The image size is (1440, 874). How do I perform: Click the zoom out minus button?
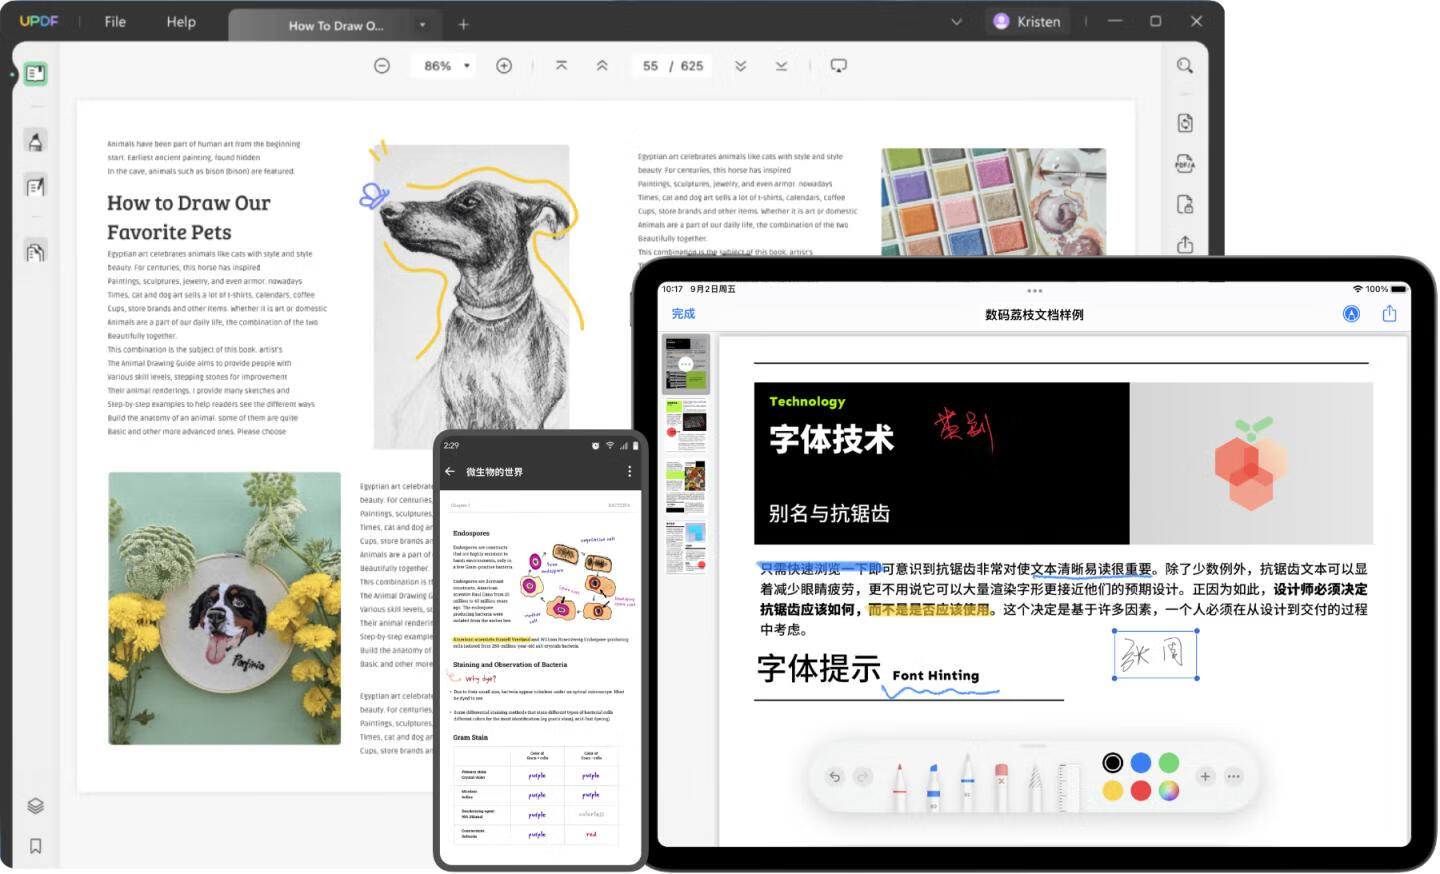[x=382, y=66]
